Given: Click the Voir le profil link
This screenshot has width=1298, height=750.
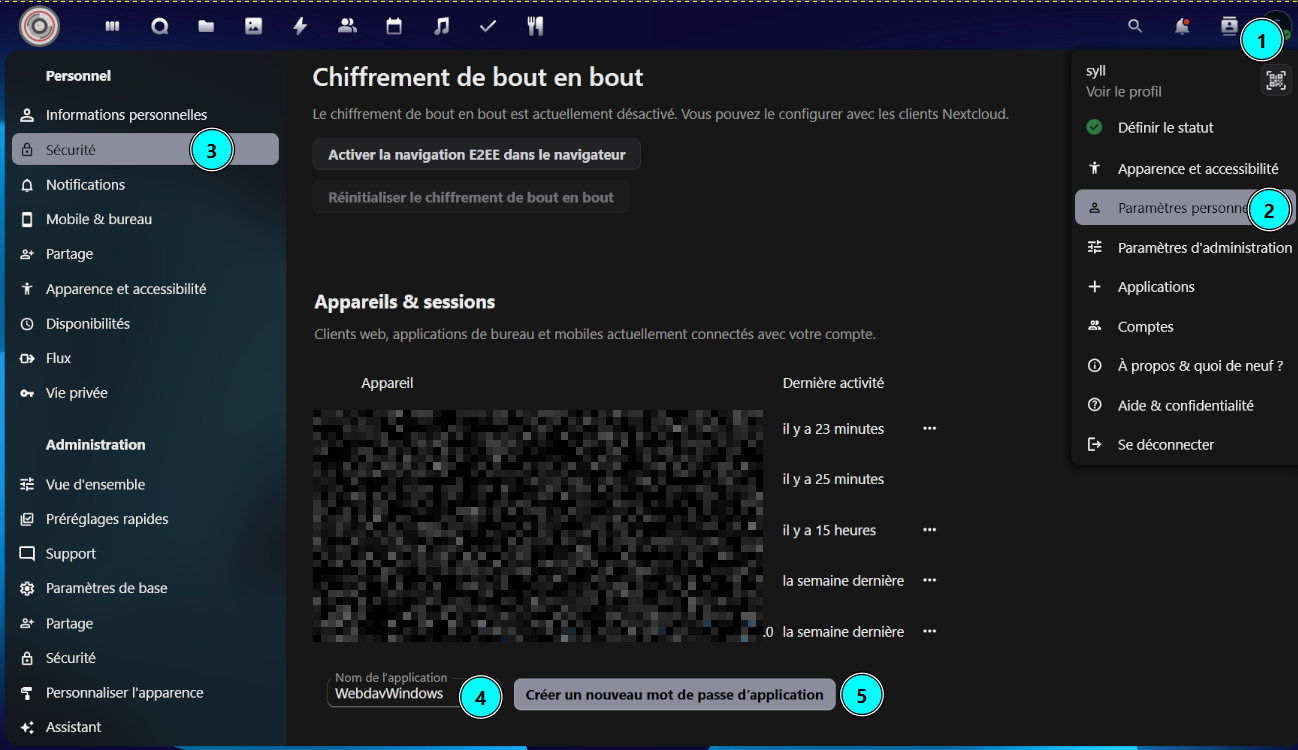Looking at the screenshot, I should pyautogui.click(x=1123, y=92).
